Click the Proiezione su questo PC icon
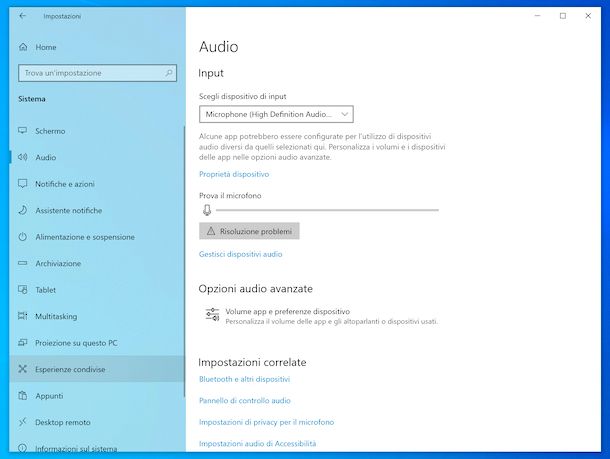The width and height of the screenshot is (610, 459). pos(23,343)
